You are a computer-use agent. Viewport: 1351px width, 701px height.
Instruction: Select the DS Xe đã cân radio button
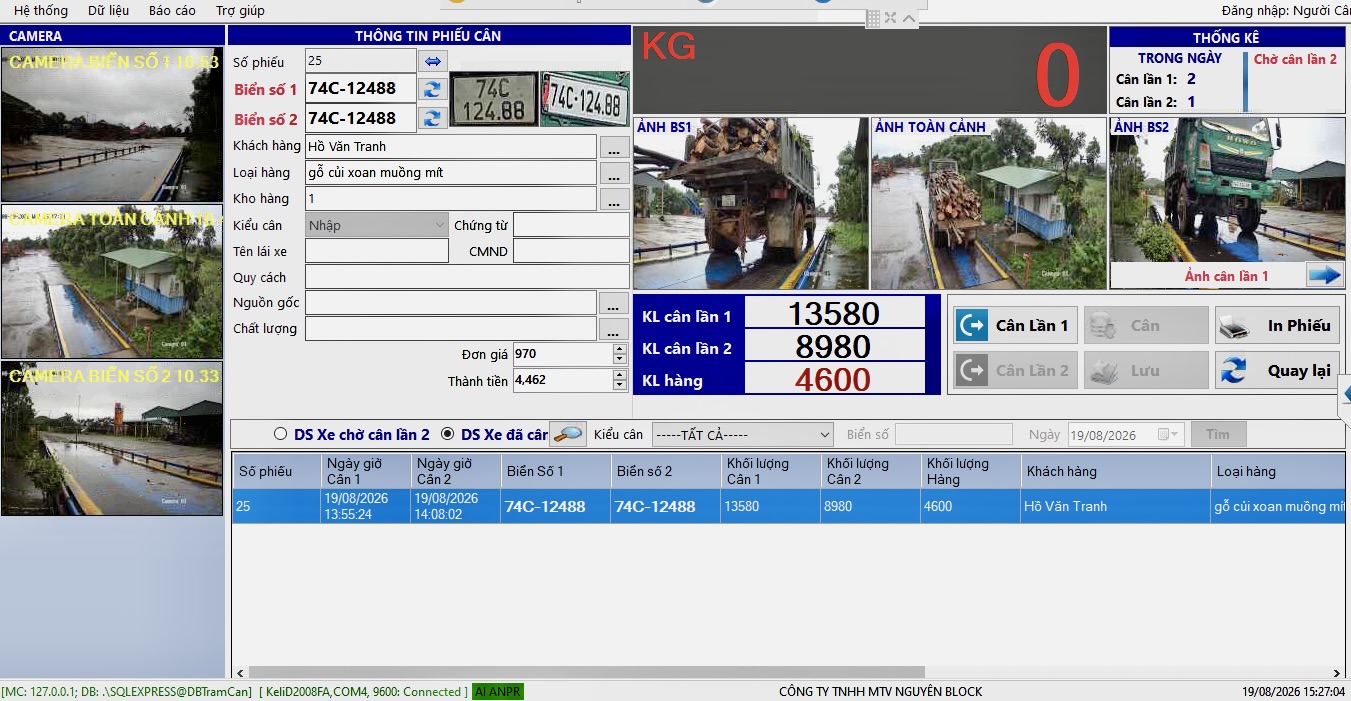pos(448,434)
